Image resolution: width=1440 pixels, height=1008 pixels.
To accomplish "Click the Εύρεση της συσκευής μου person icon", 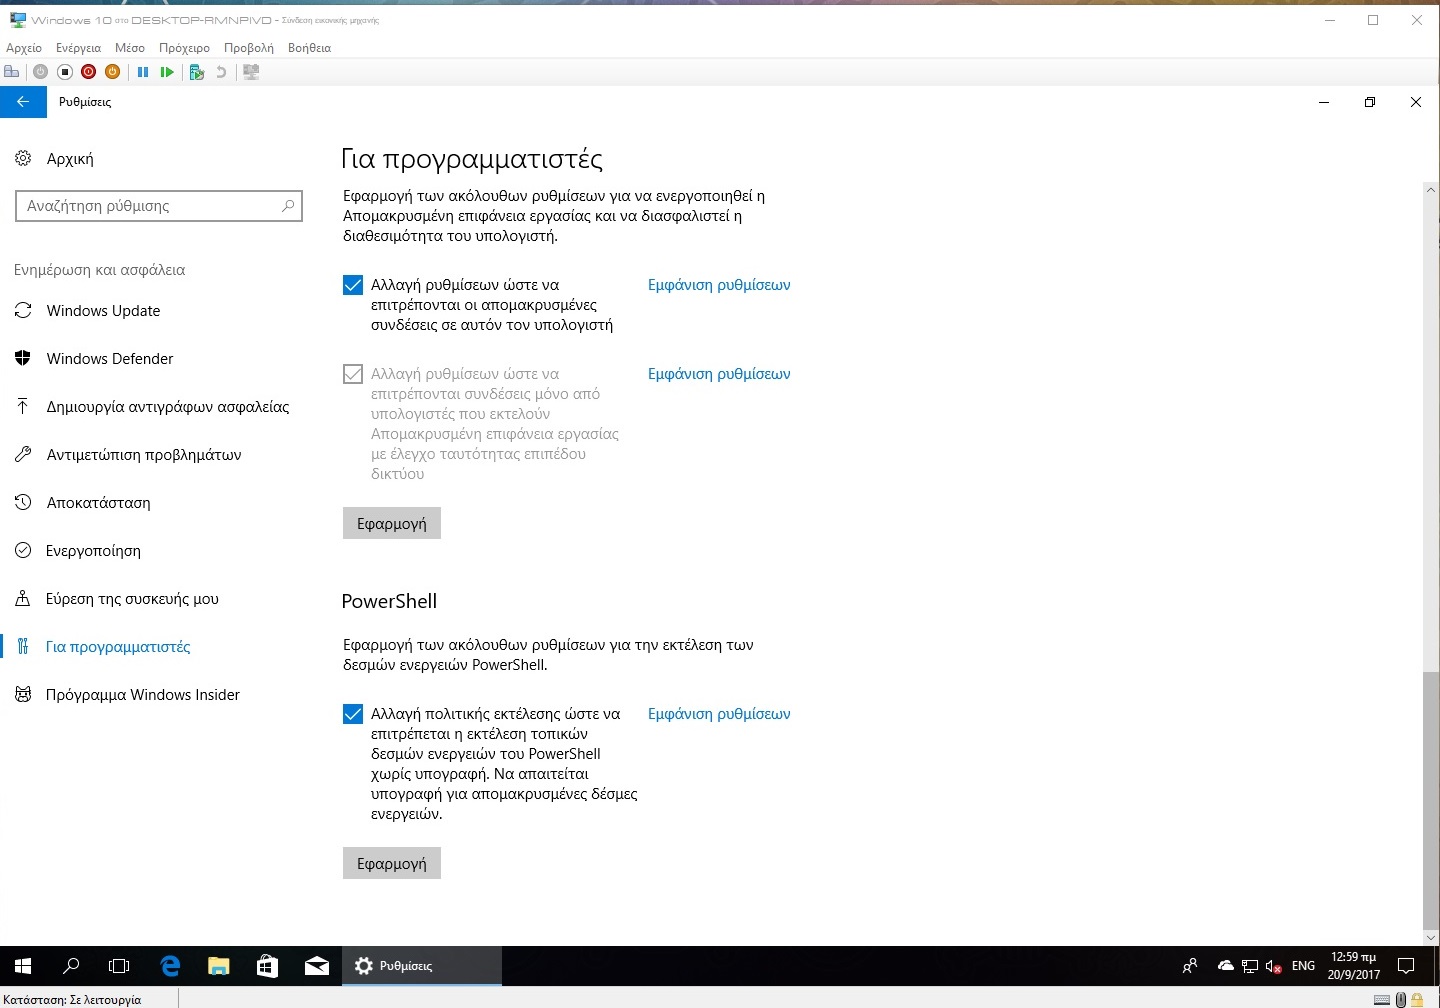I will tap(23, 598).
